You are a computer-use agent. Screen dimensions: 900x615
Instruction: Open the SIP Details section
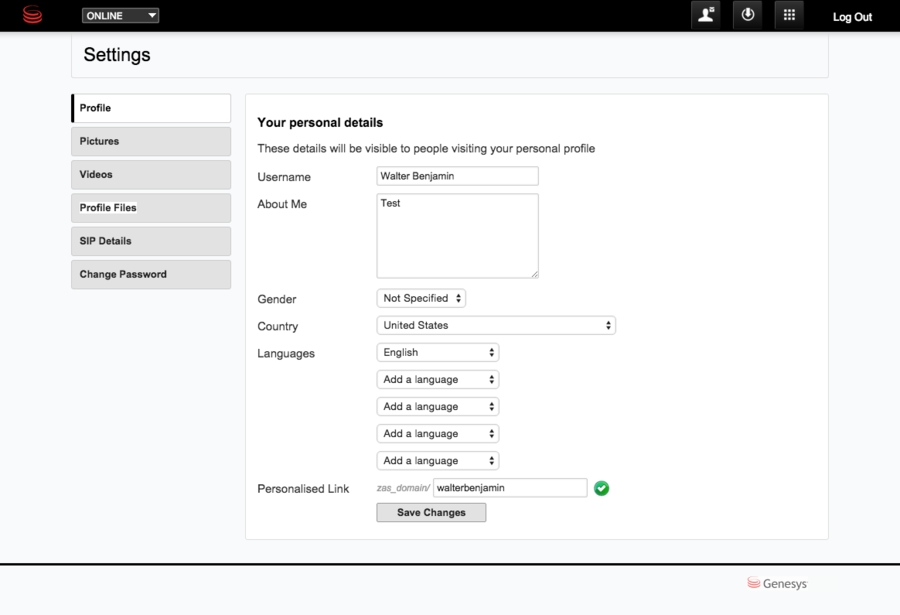click(x=151, y=241)
